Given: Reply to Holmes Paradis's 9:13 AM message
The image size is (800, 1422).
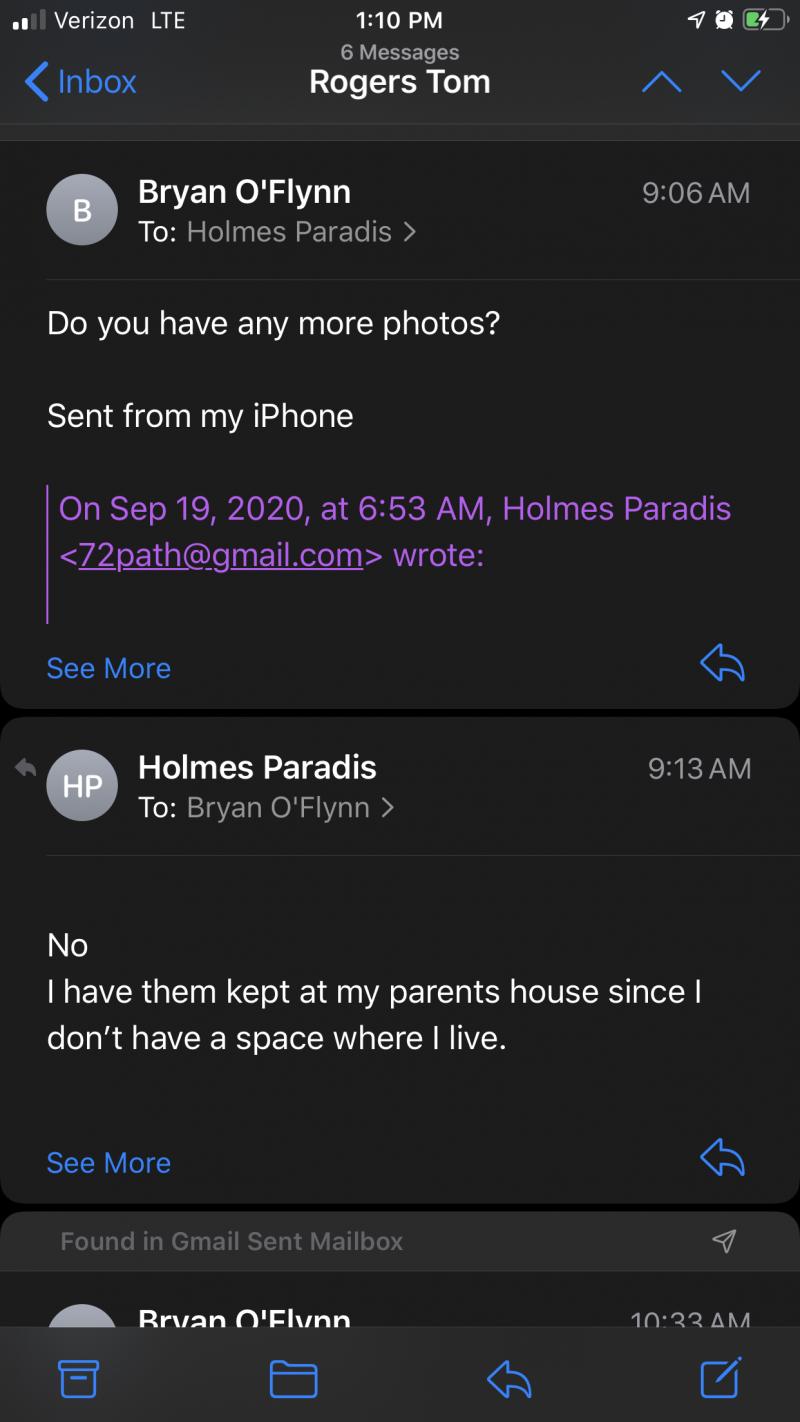Looking at the screenshot, I should (x=722, y=1158).
